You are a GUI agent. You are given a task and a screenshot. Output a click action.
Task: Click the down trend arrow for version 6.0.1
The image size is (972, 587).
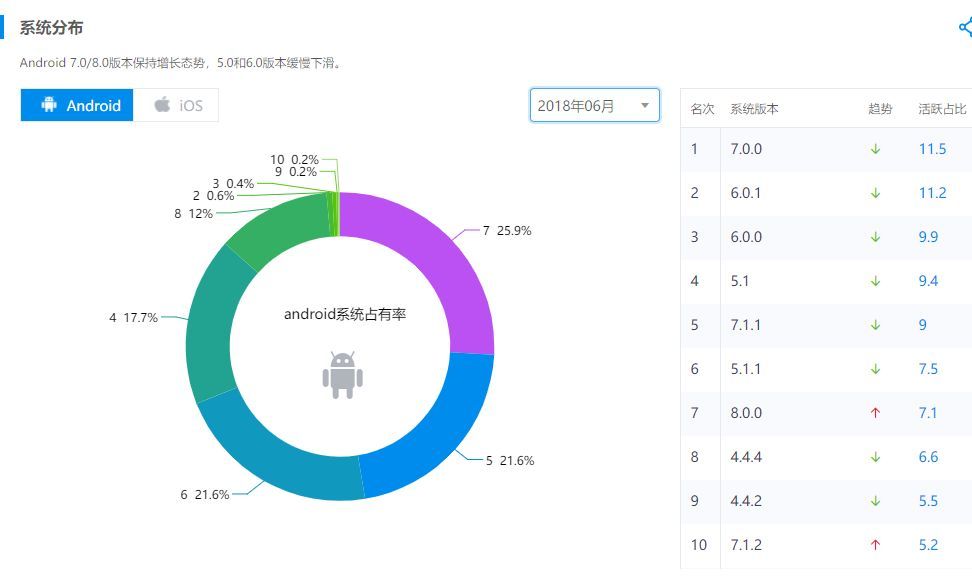875,193
